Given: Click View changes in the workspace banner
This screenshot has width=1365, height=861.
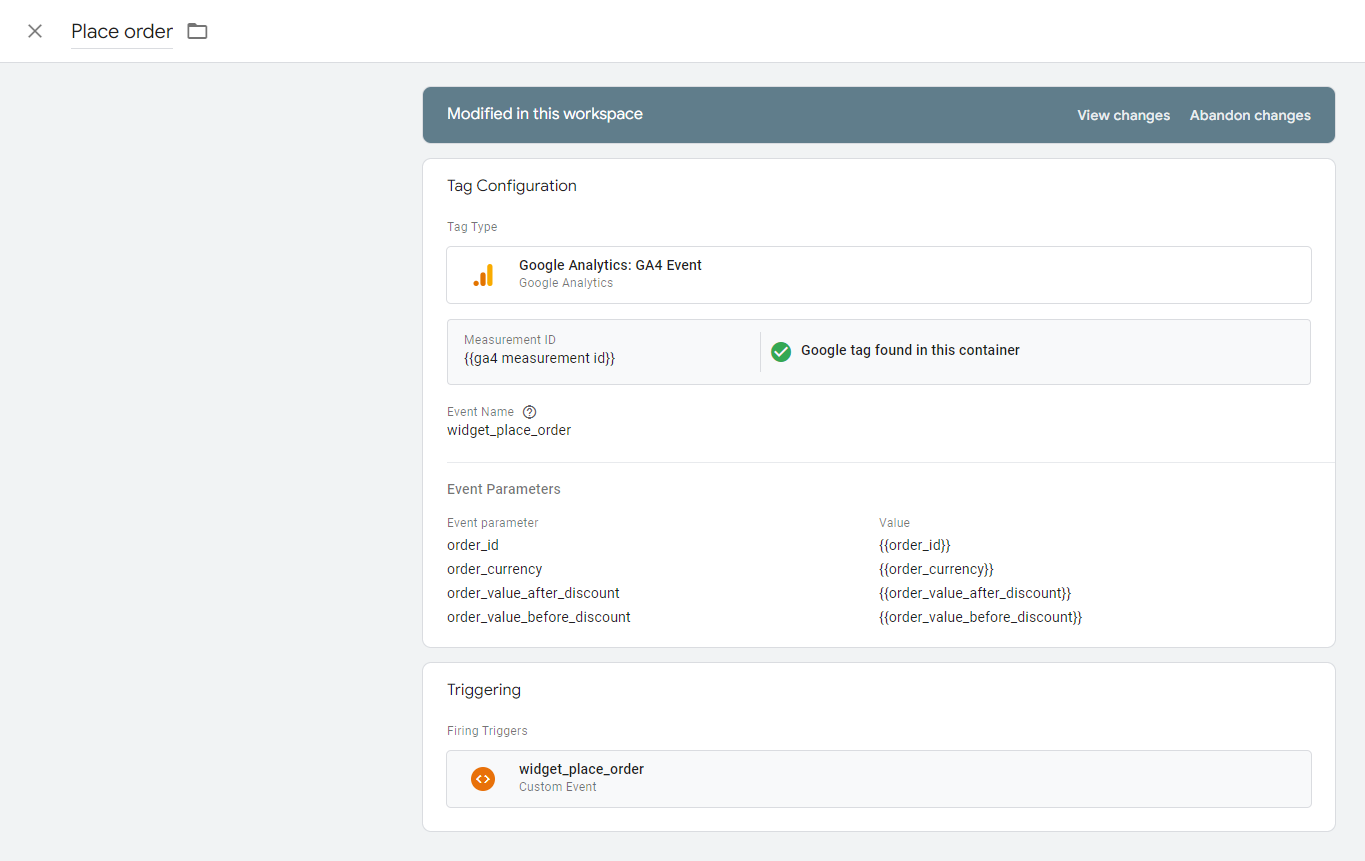Looking at the screenshot, I should click(1123, 115).
